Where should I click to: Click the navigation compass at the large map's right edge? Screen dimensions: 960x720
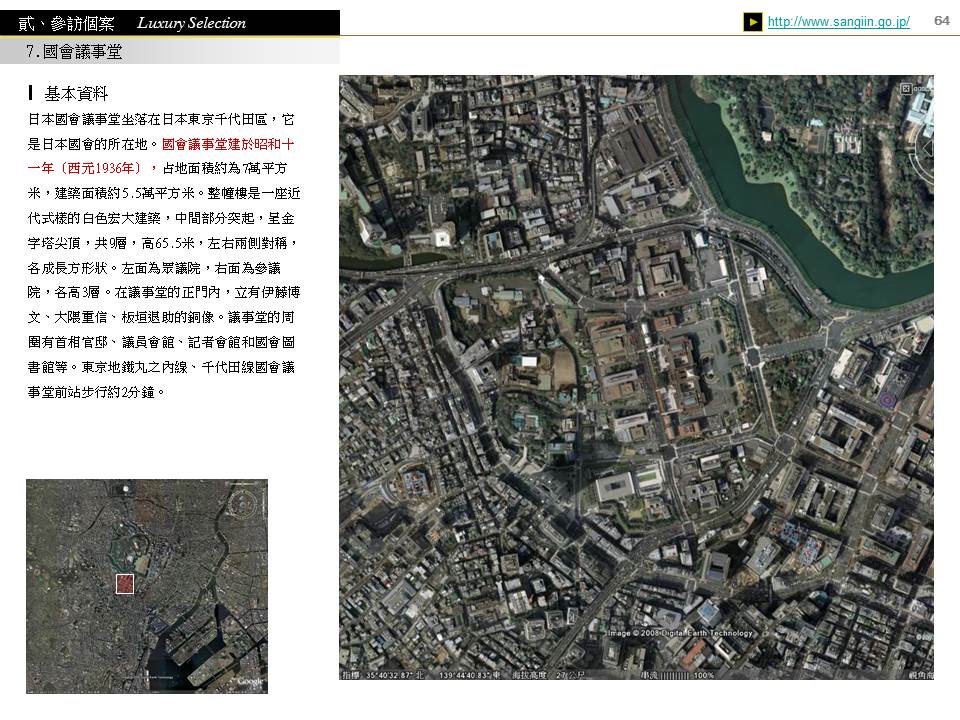point(926,148)
